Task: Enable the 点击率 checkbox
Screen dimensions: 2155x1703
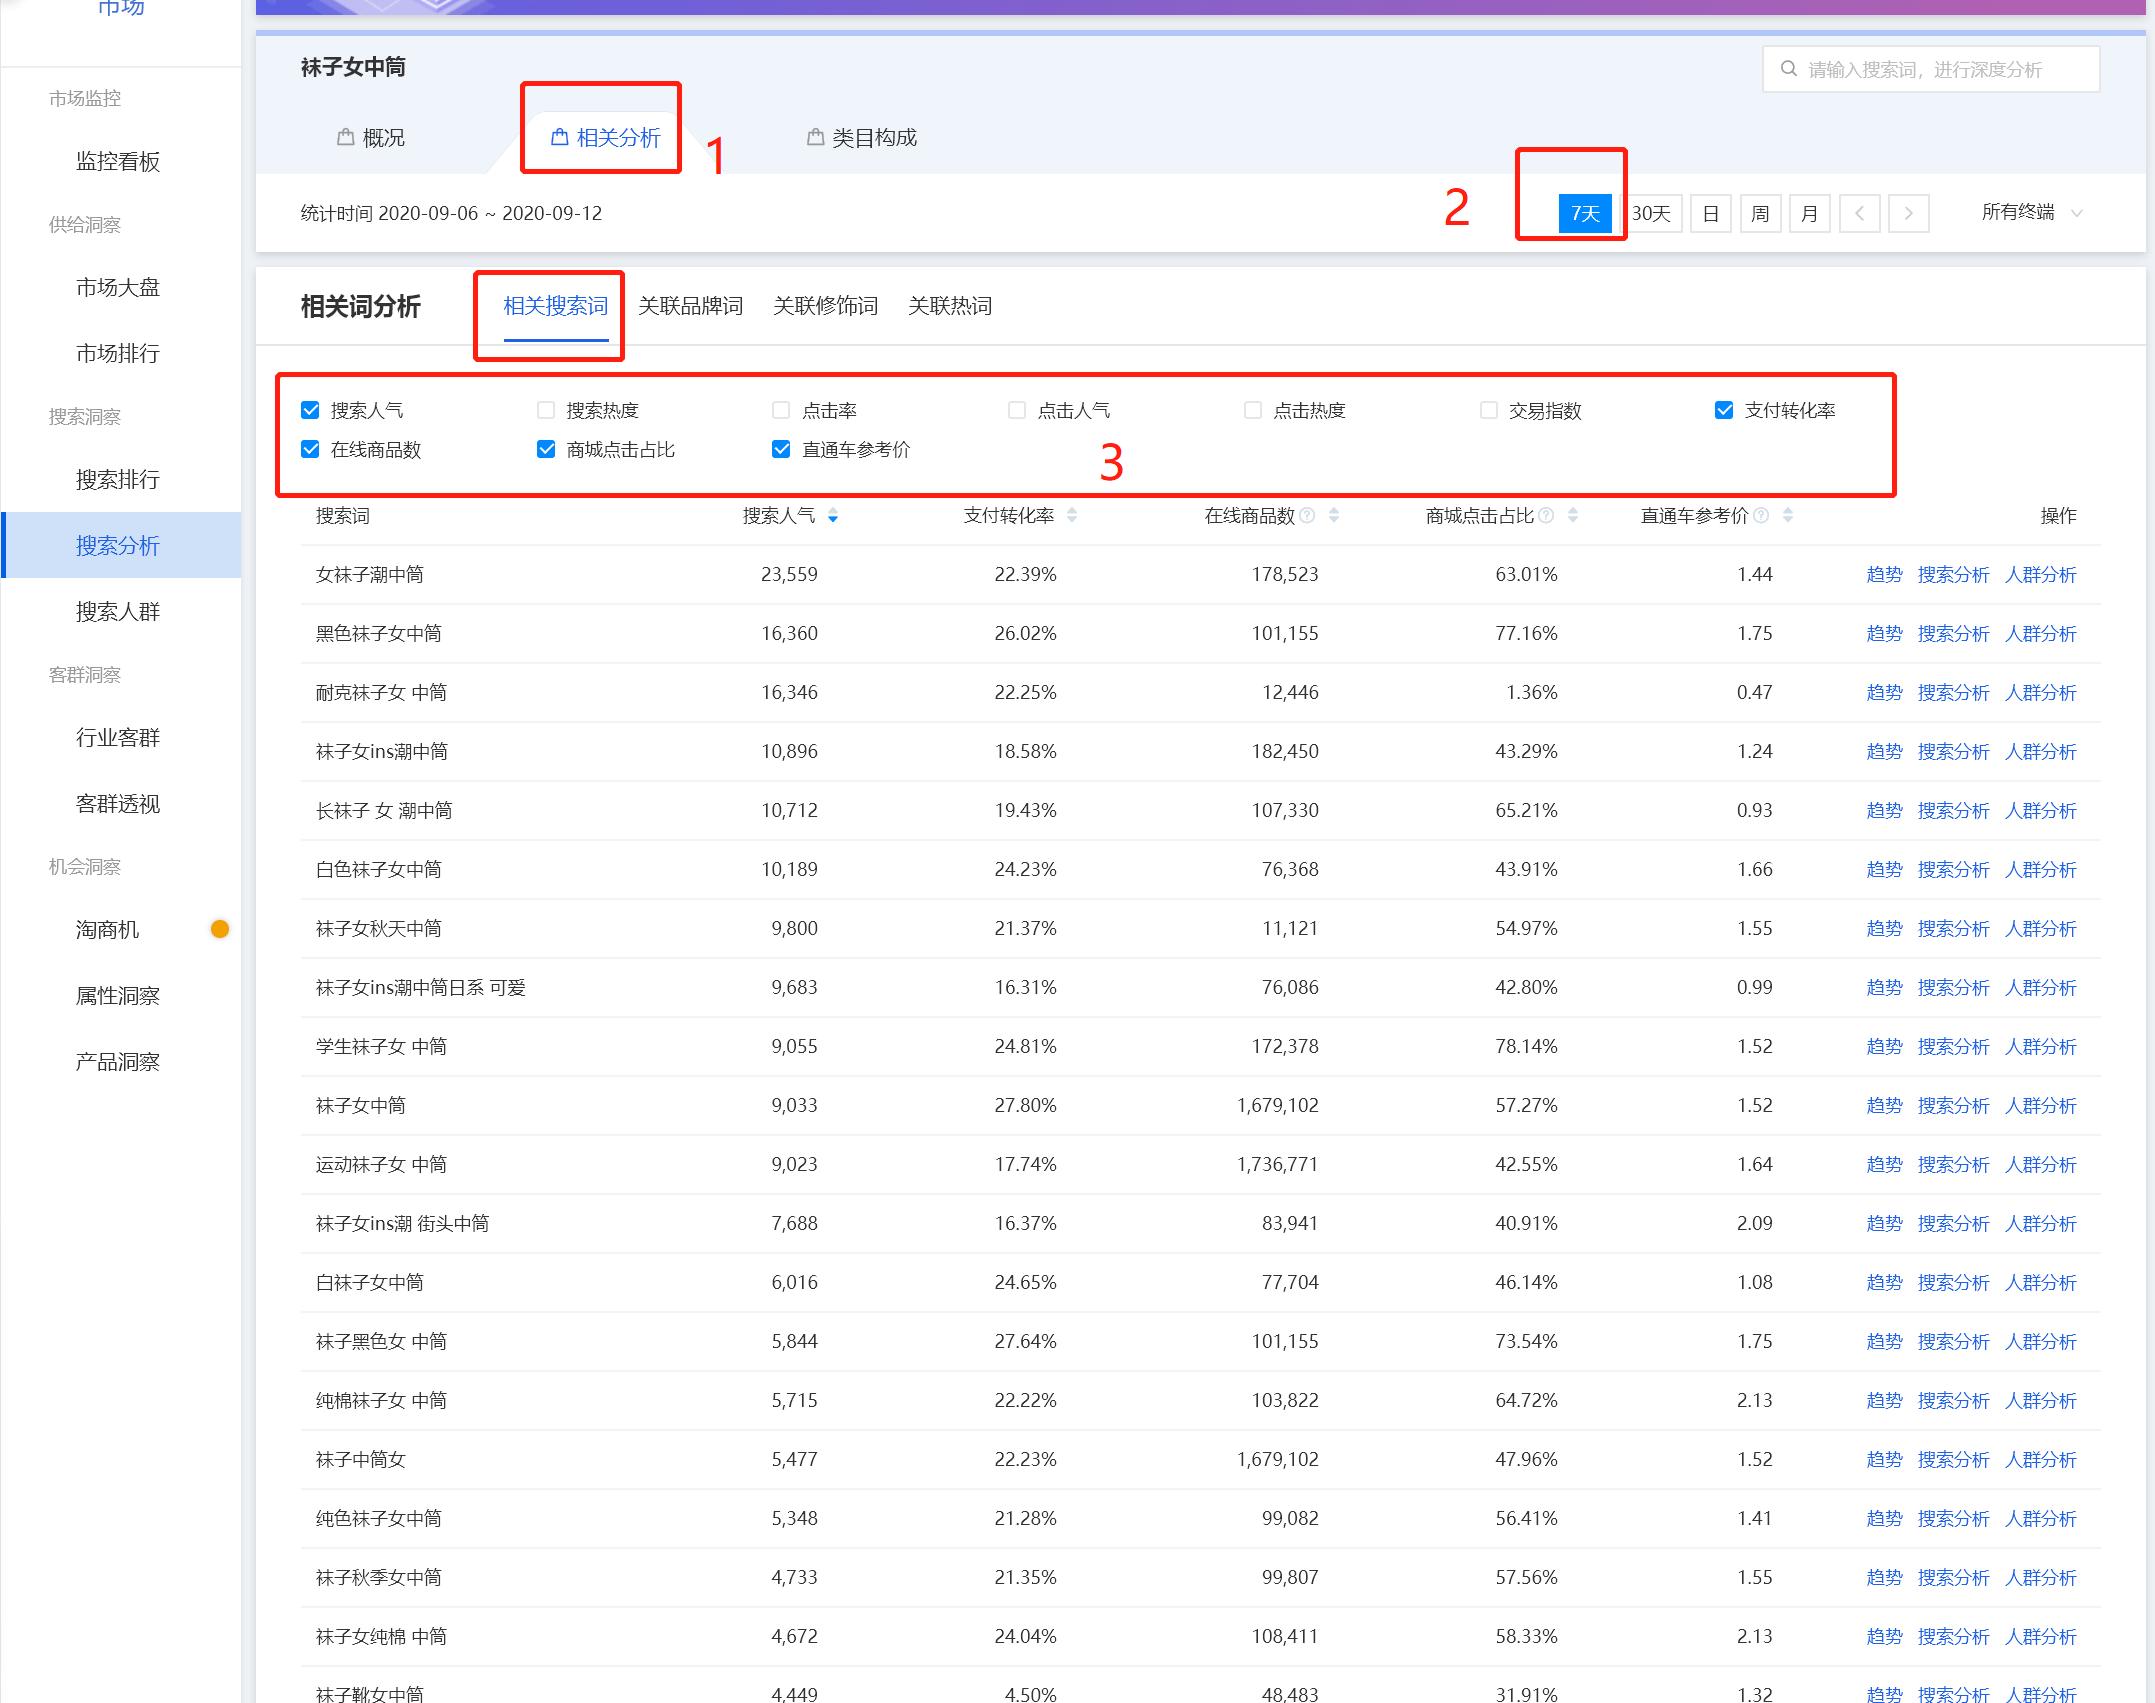Action: coord(780,409)
